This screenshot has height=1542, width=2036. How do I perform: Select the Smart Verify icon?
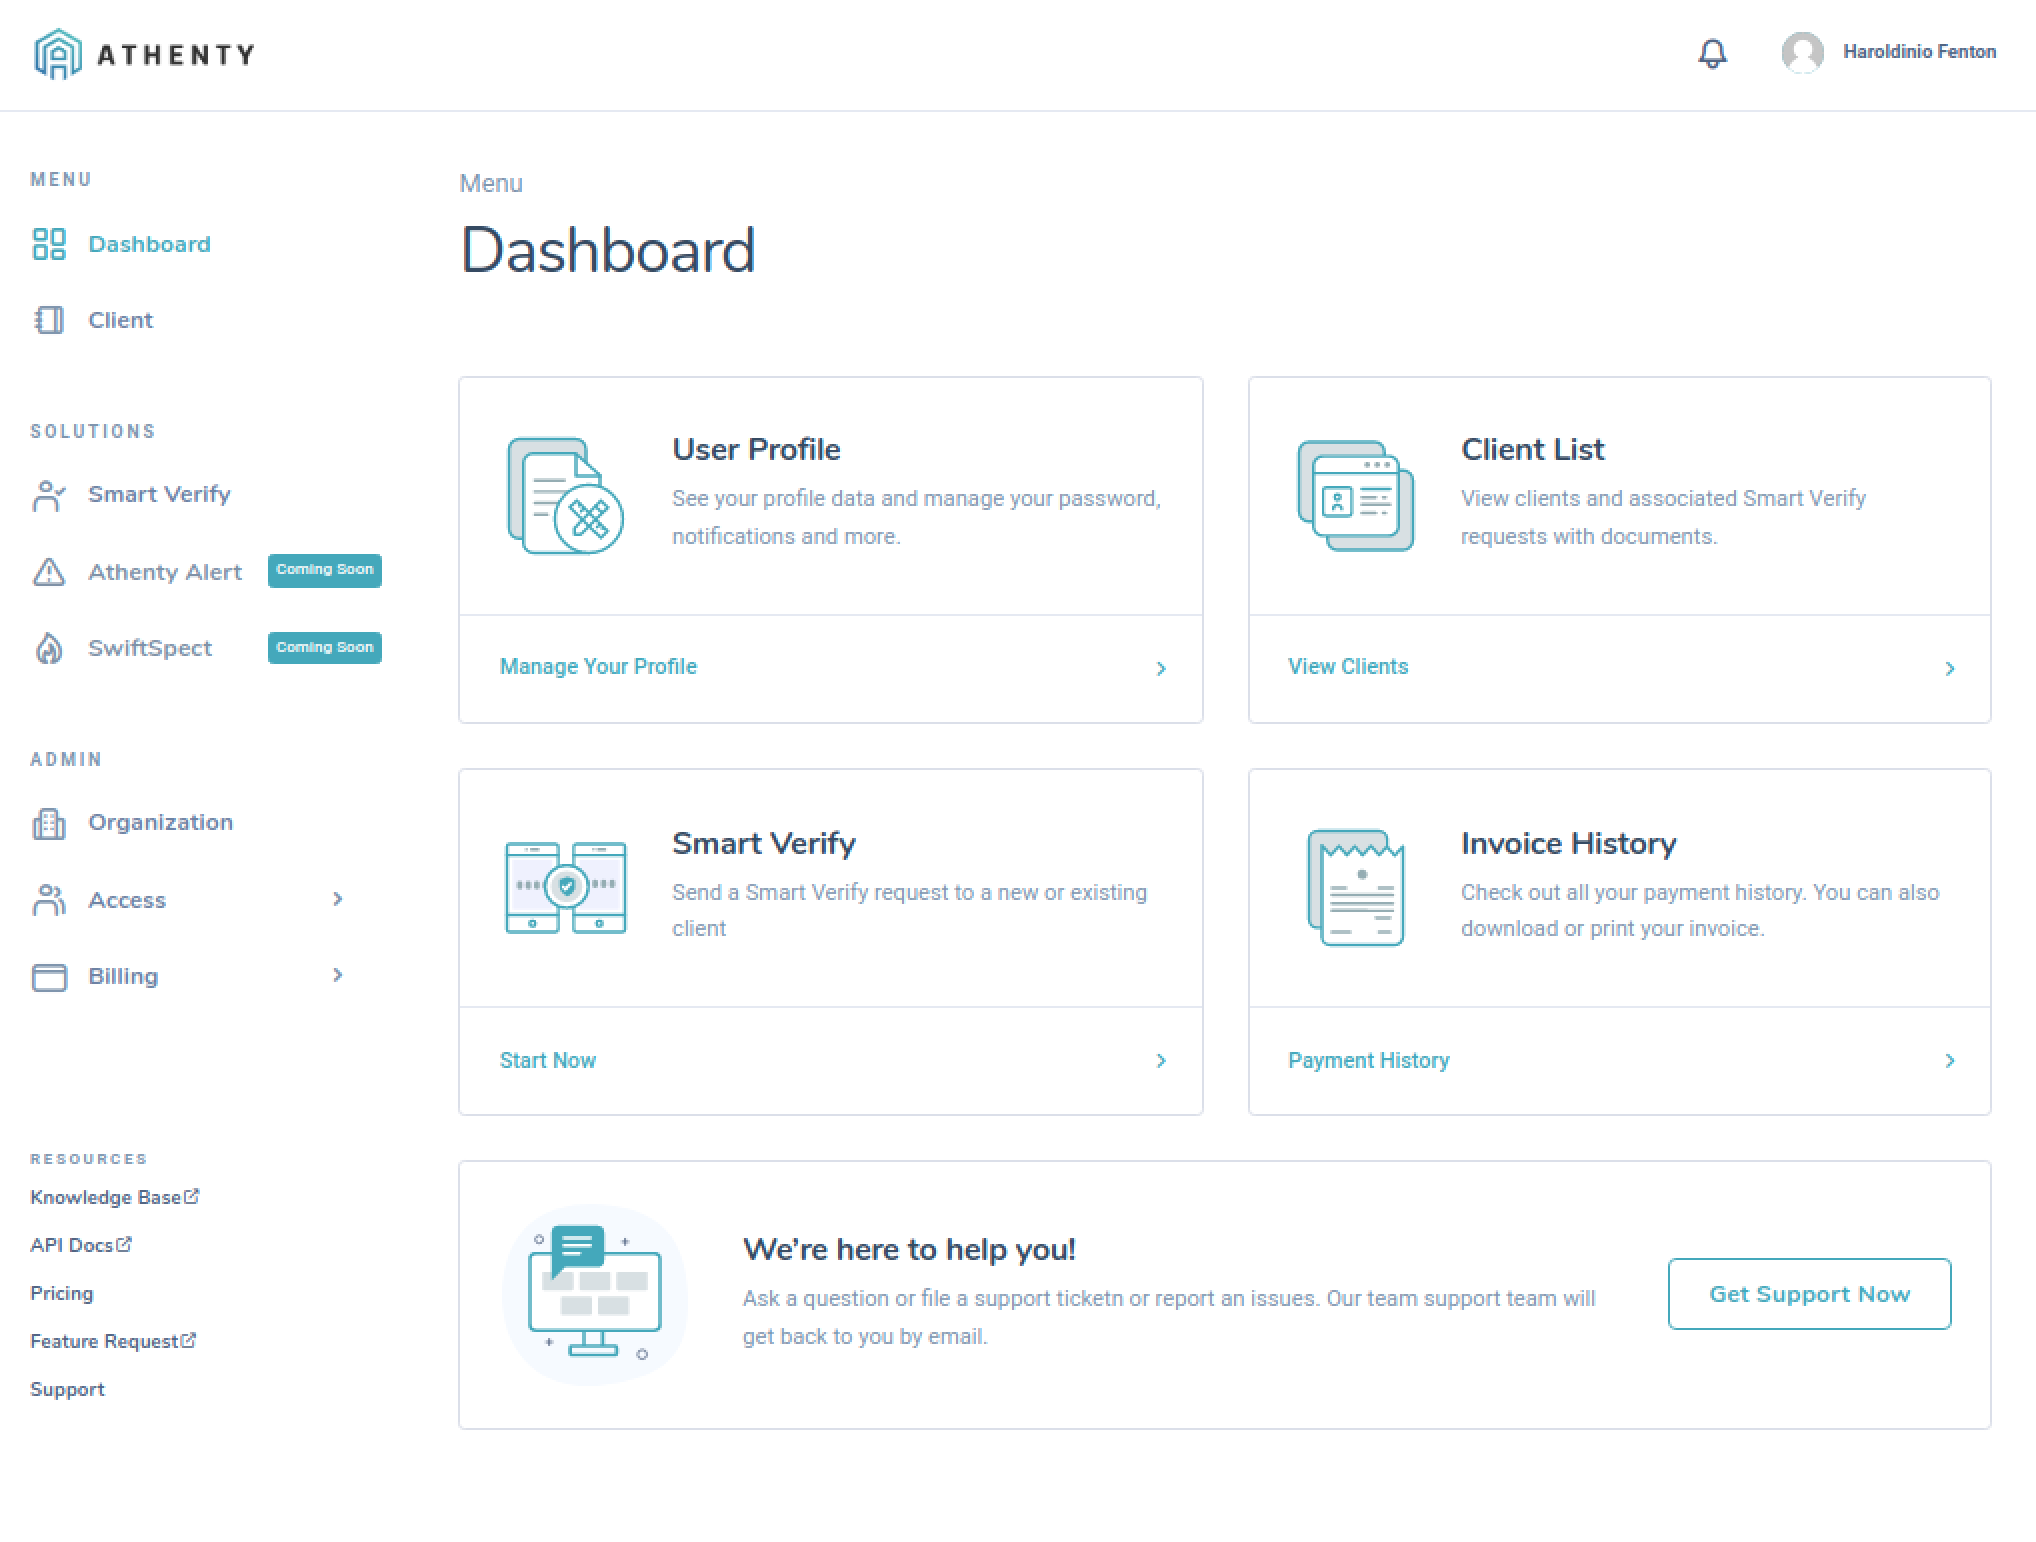click(48, 494)
